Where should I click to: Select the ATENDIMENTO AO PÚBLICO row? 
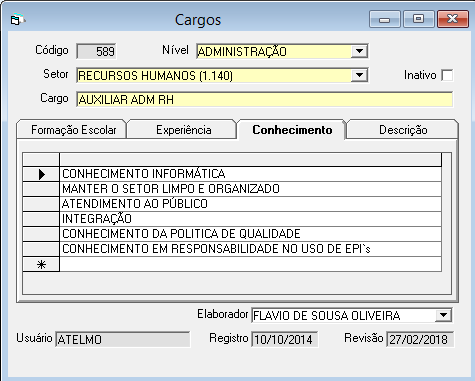(x=250, y=204)
